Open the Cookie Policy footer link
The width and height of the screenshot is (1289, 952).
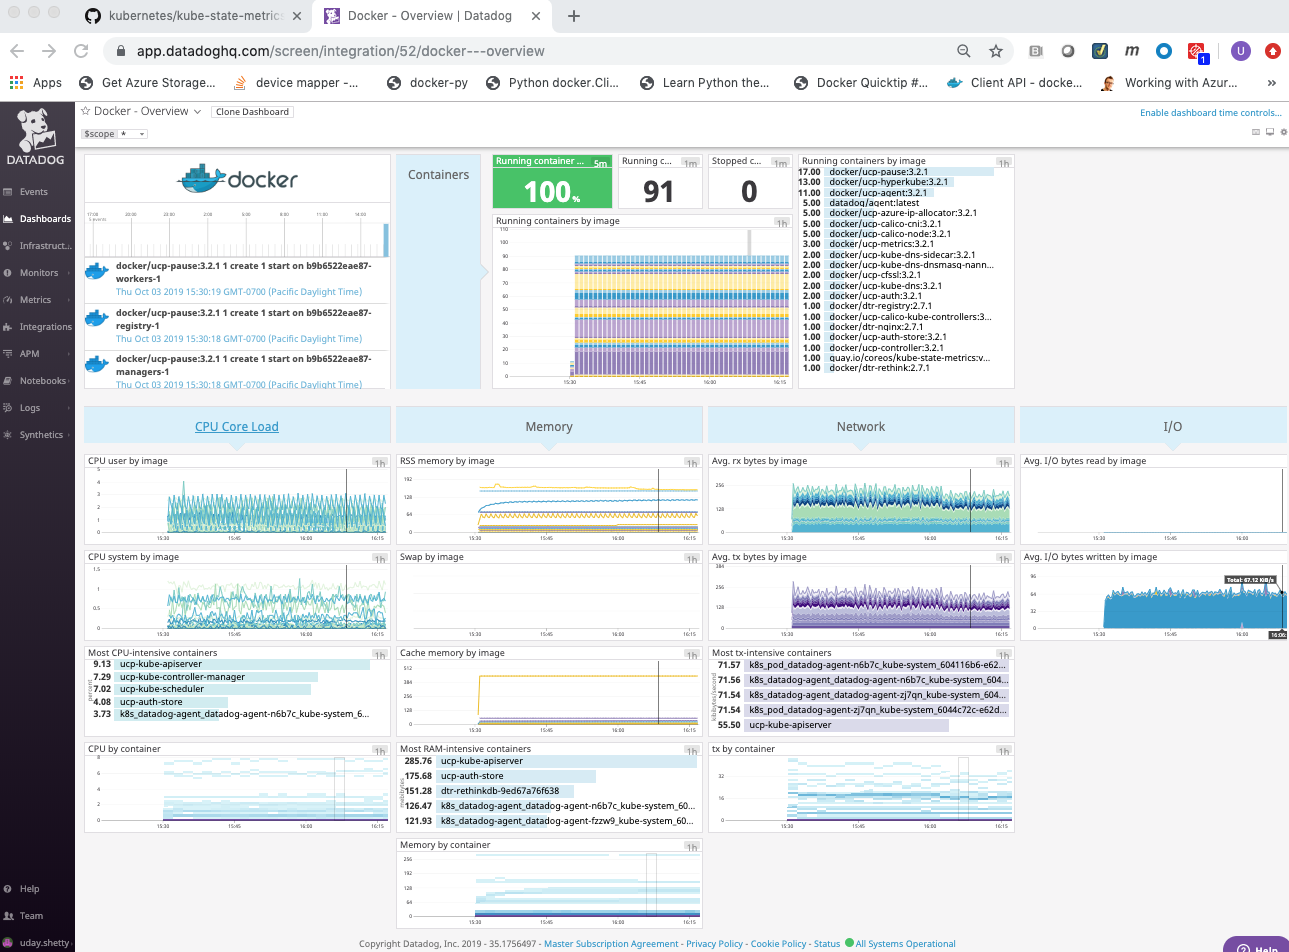778,944
